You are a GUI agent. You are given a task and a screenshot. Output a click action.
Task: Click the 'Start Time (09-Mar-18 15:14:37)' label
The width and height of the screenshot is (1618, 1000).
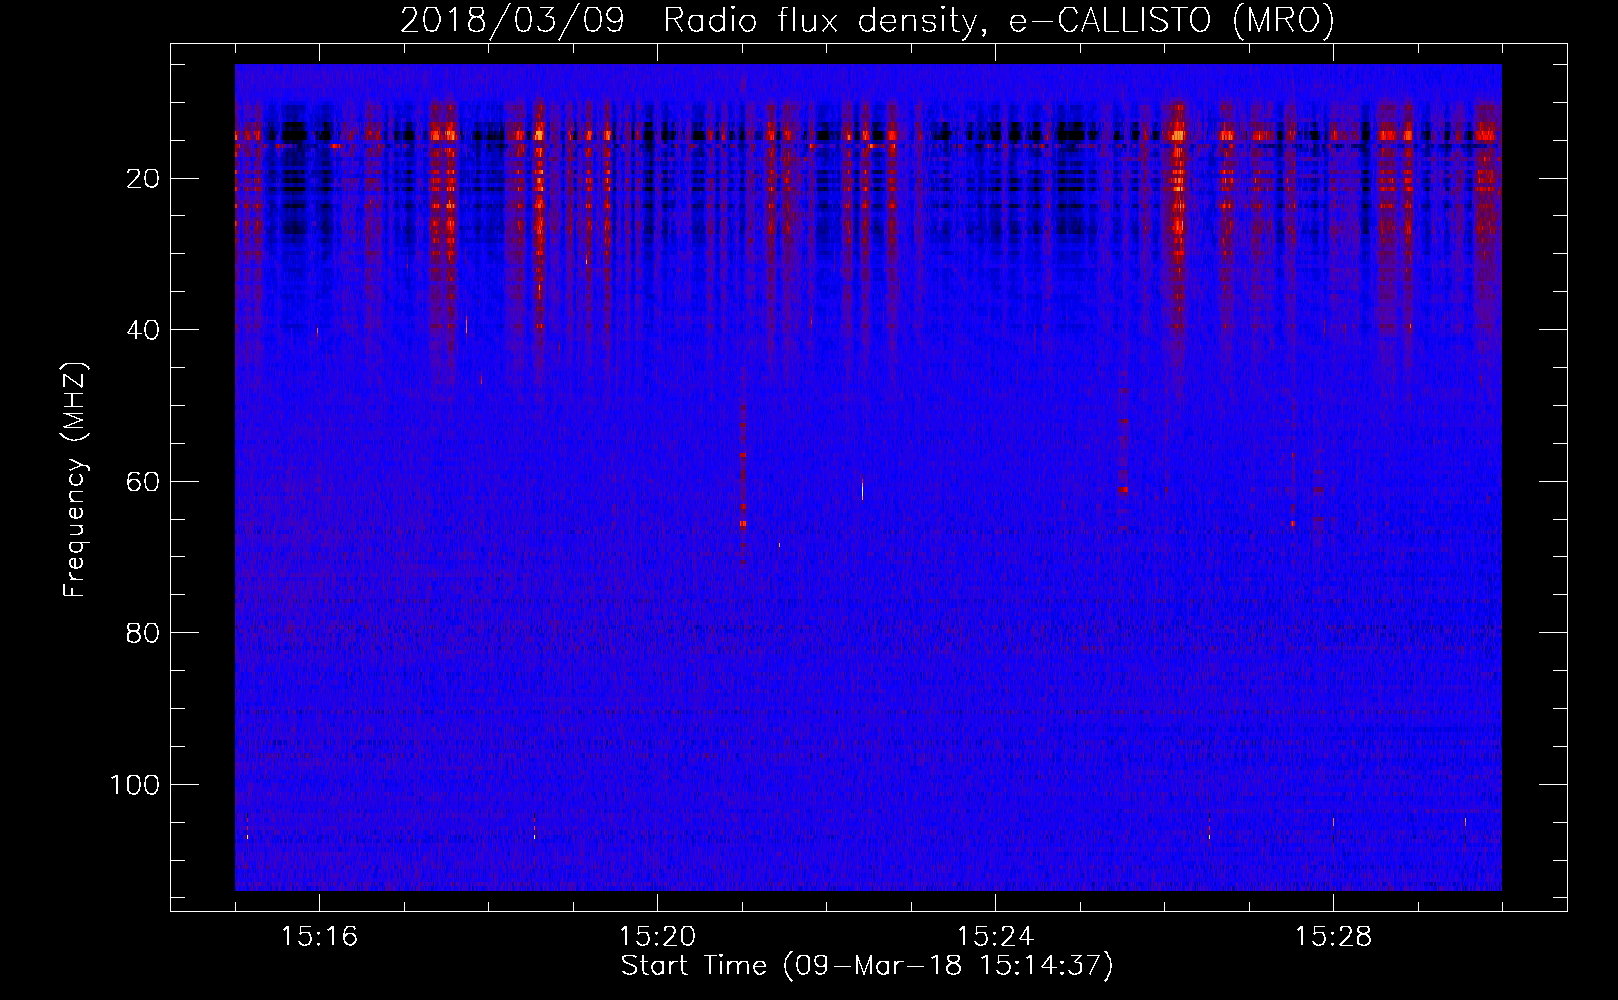click(867, 966)
